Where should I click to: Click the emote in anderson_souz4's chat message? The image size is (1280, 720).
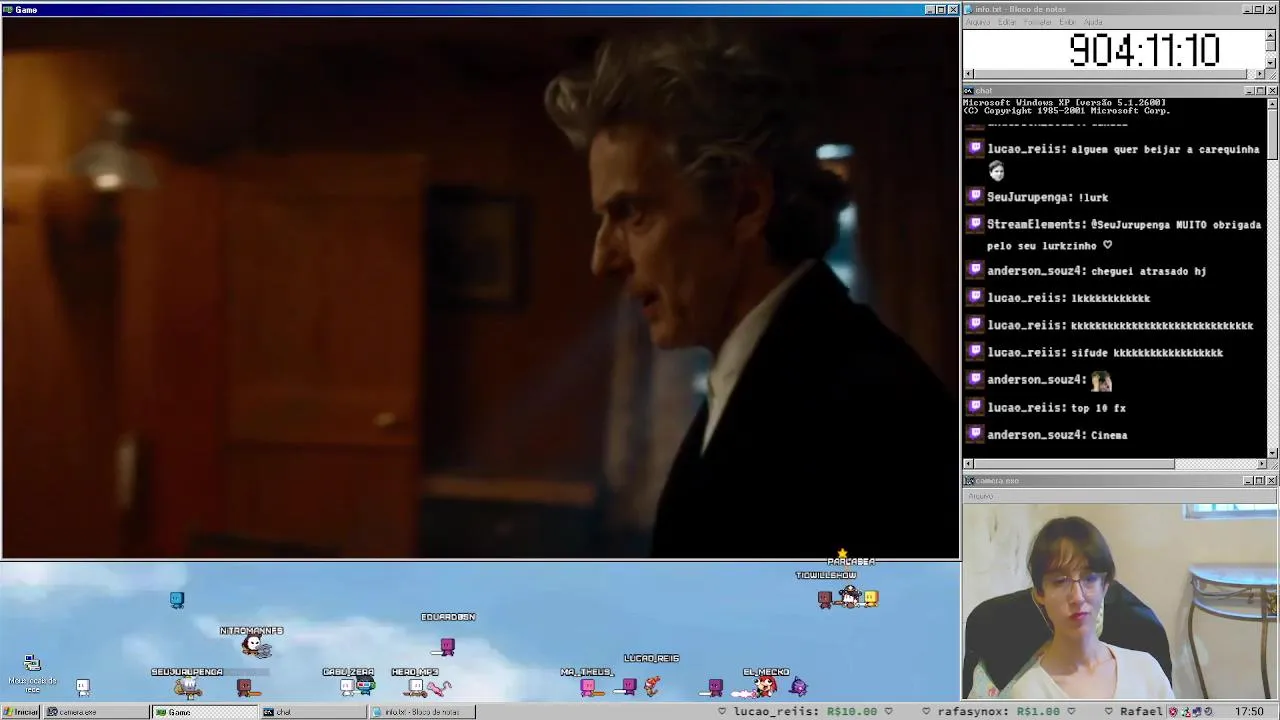pos(1101,380)
